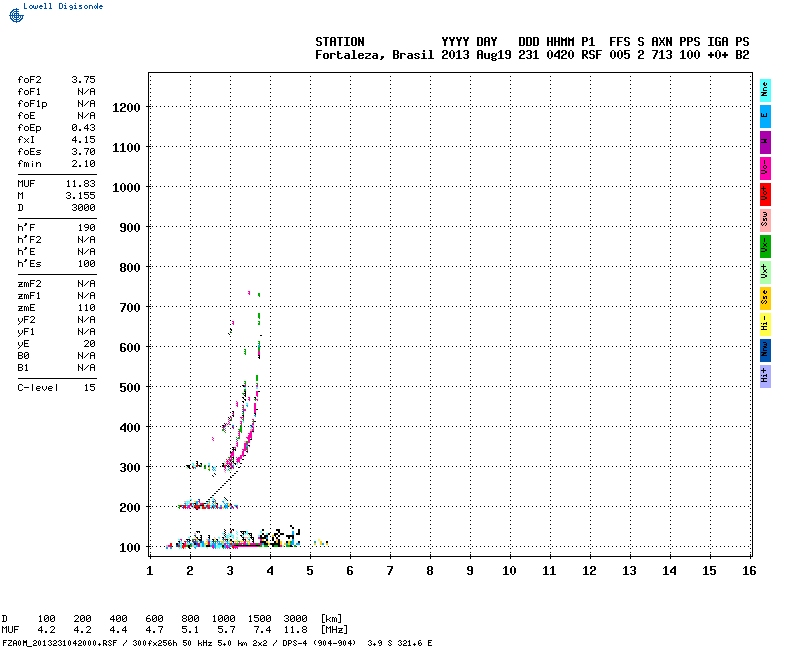Click the zmE value 110
800x650 pixels.
pyautogui.click(x=87, y=308)
